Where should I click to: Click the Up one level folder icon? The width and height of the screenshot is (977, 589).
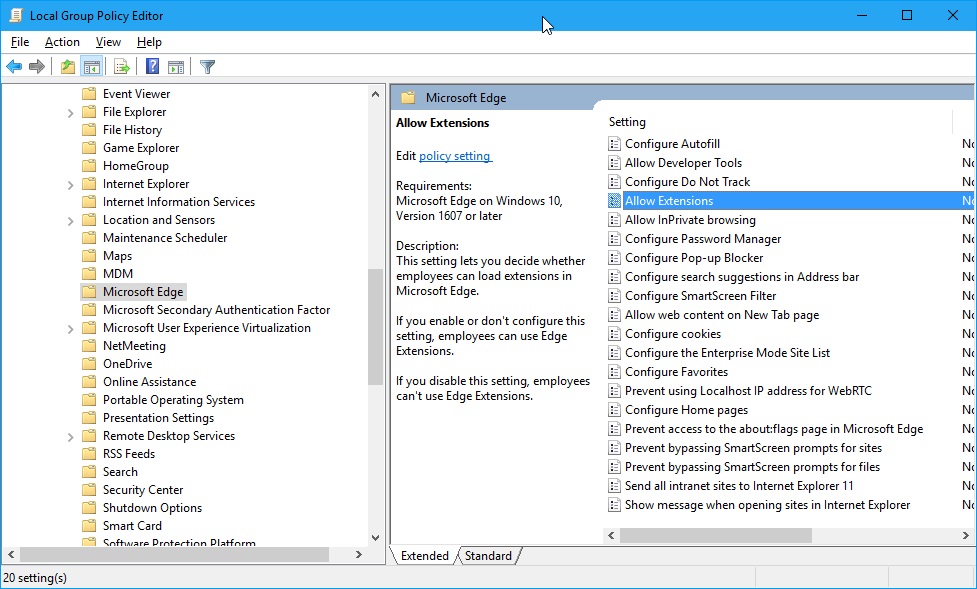pos(68,66)
